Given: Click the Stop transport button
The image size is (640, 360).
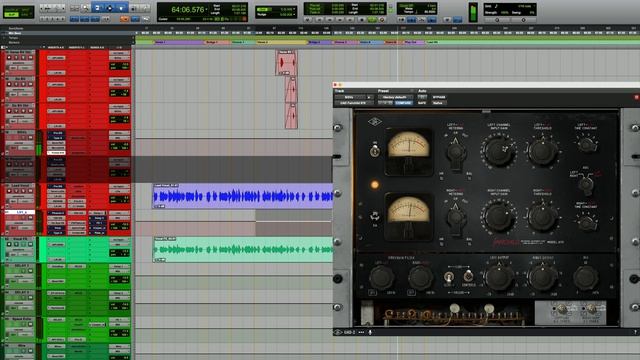Looking at the screenshot, I should 361,19.
